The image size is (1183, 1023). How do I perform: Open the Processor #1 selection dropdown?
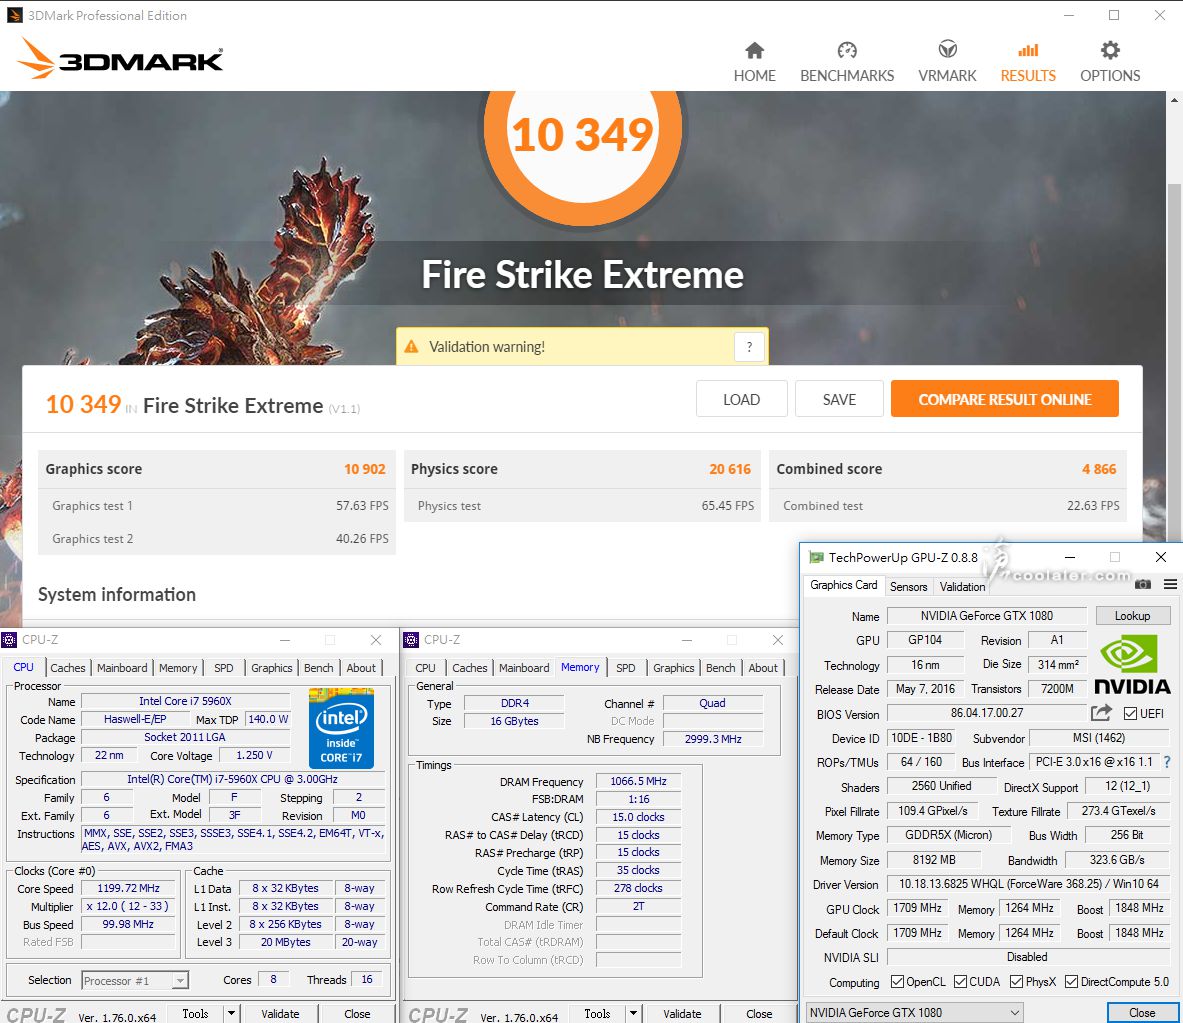point(134,980)
